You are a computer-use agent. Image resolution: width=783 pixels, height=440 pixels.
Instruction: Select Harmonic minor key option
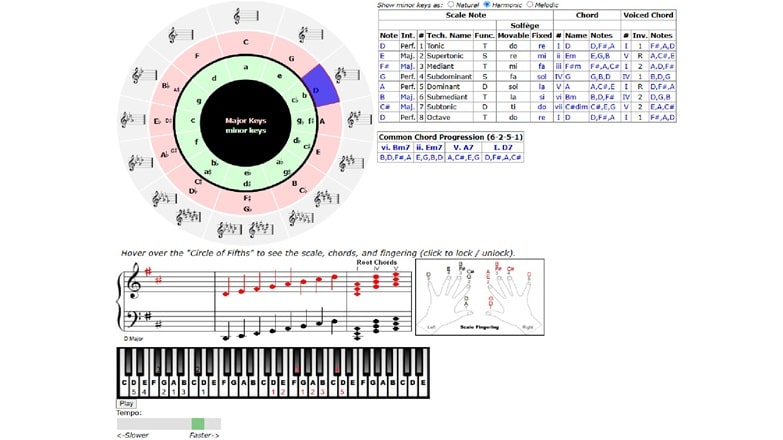pyautogui.click(x=488, y=5)
